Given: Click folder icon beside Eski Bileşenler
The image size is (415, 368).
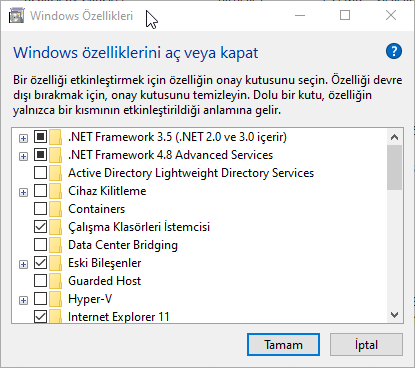Looking at the screenshot, I should point(55,263).
